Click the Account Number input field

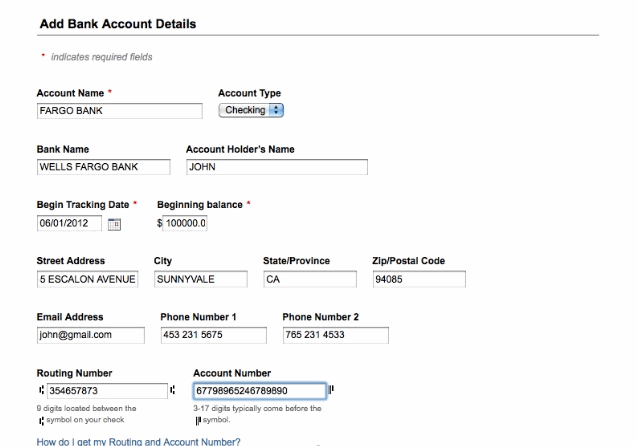260,391
